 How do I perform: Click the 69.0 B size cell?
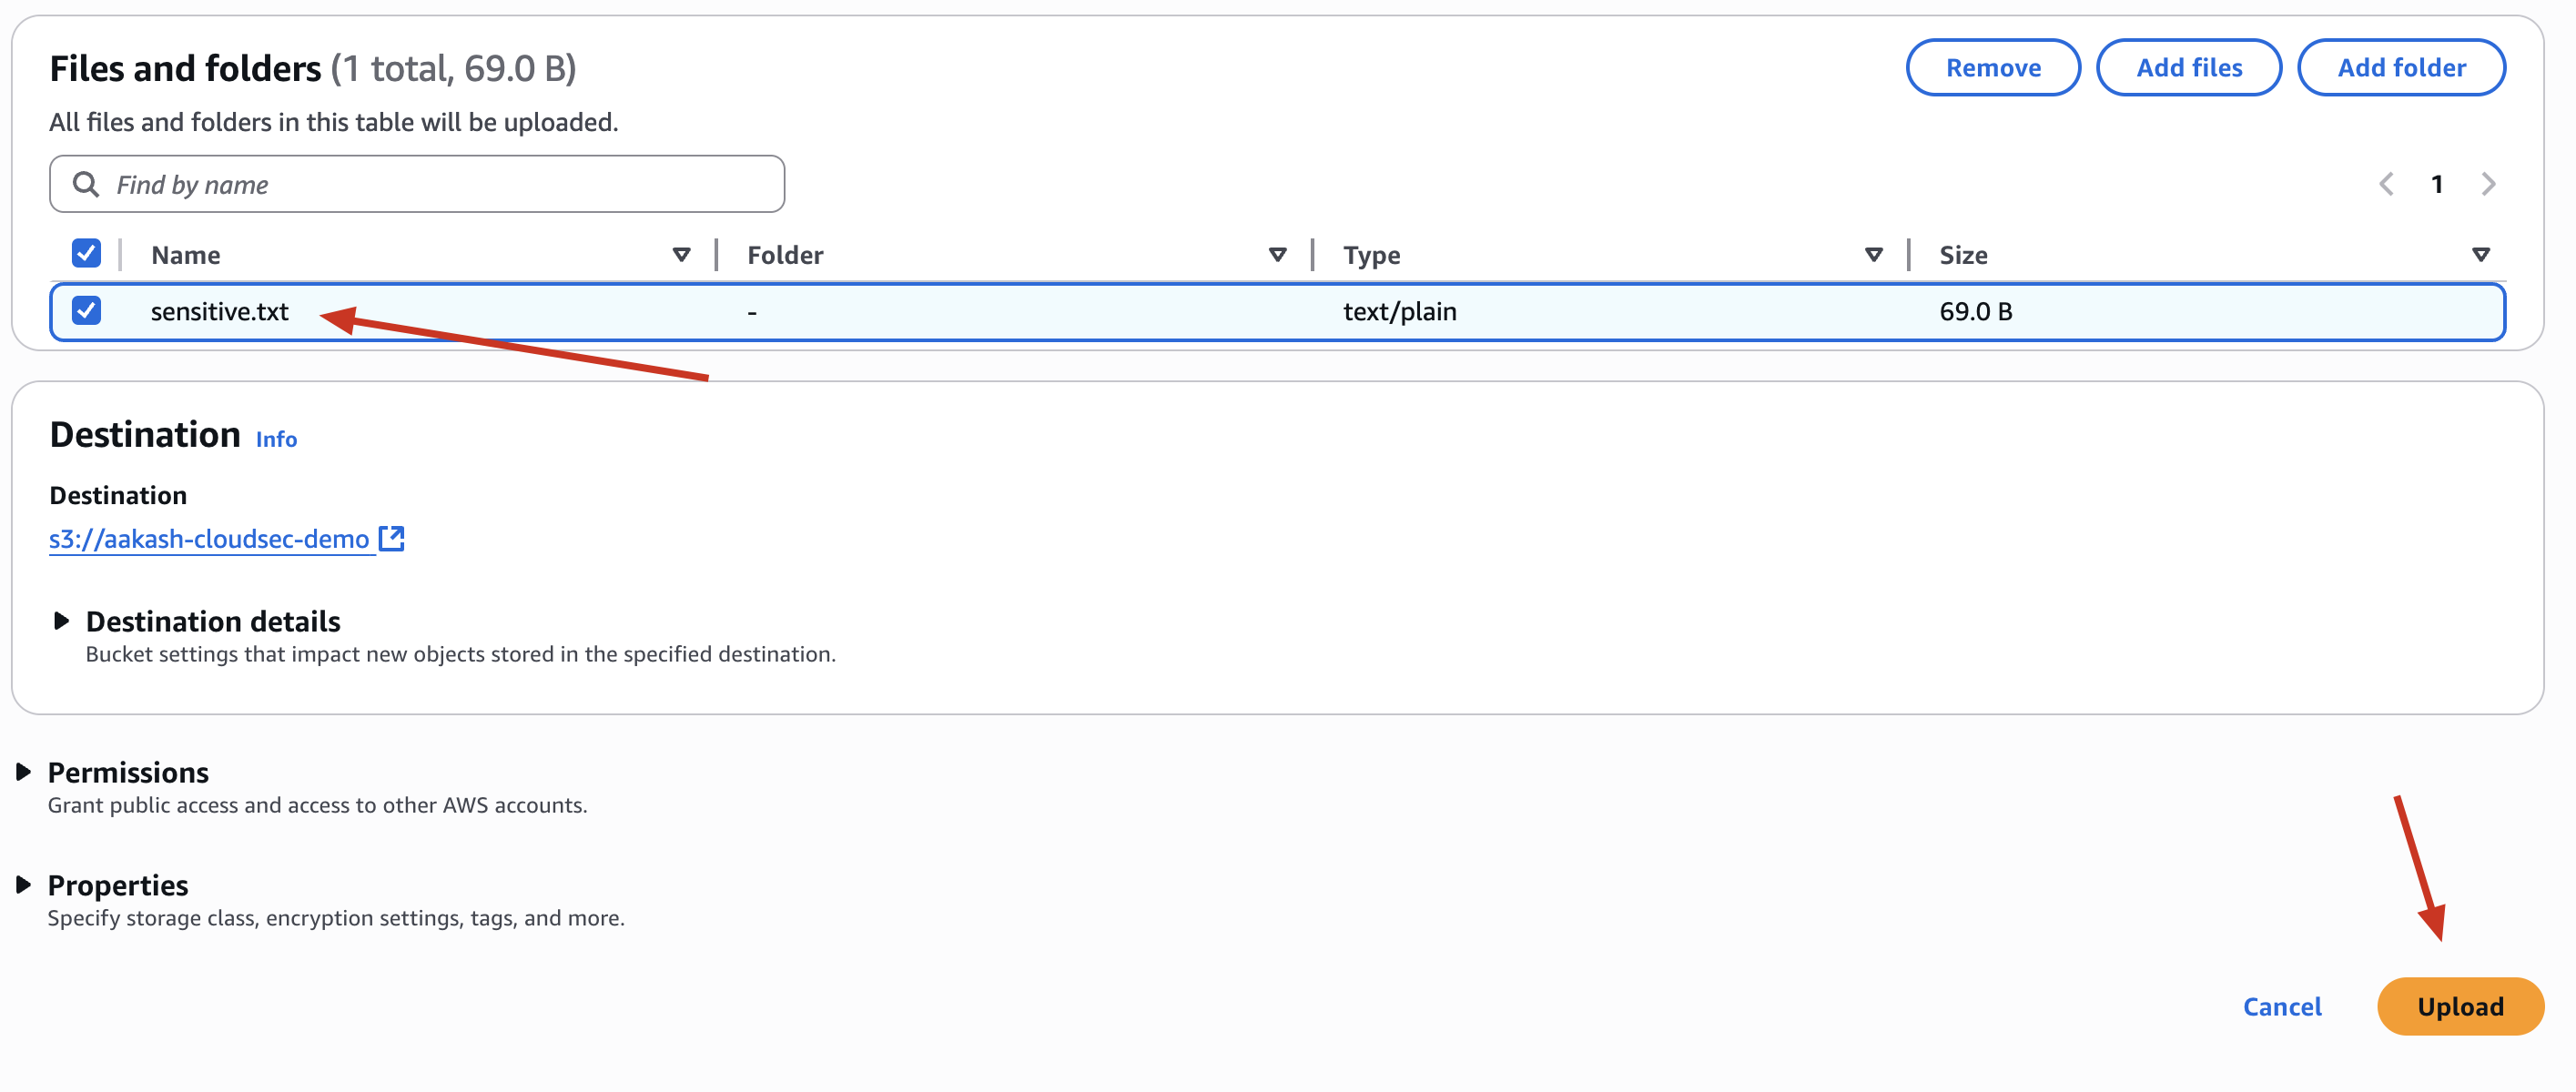[1975, 312]
